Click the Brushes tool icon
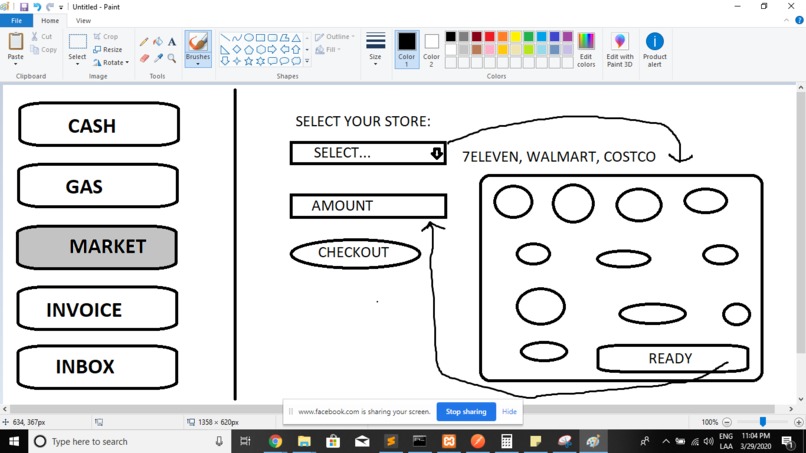The height and width of the screenshot is (453, 806). click(x=198, y=42)
